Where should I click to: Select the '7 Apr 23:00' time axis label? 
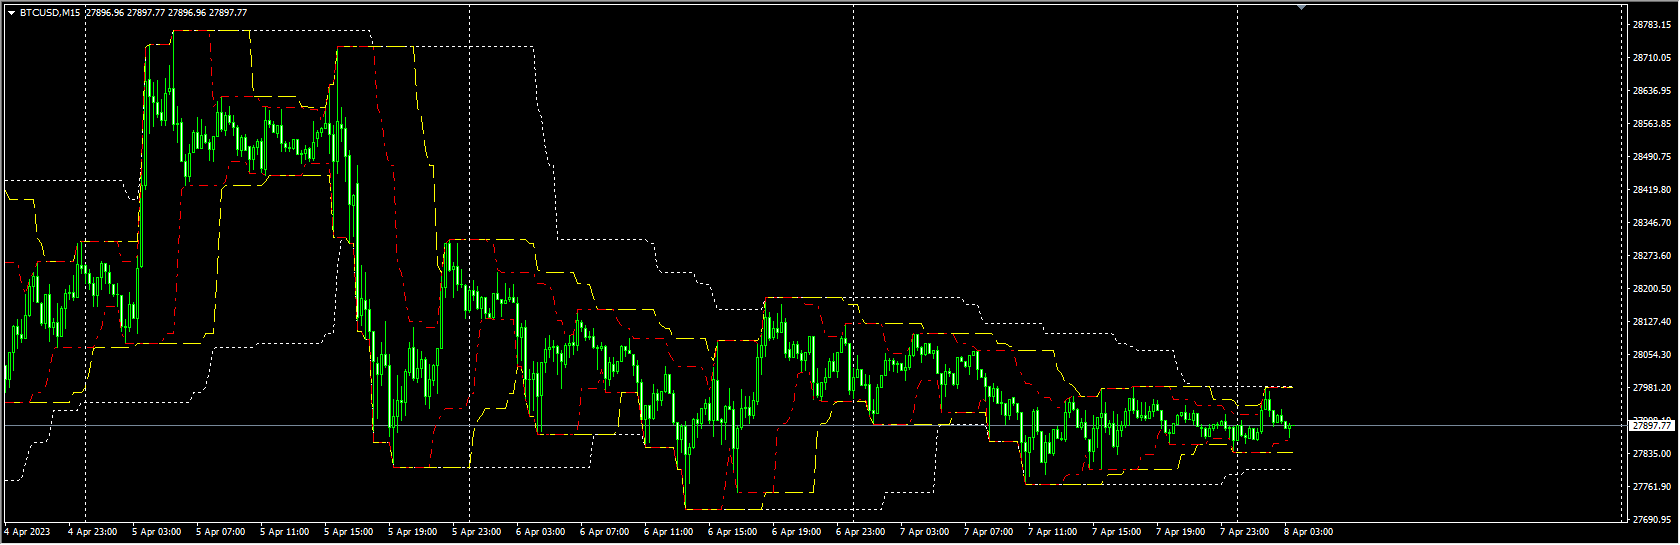tap(1244, 532)
